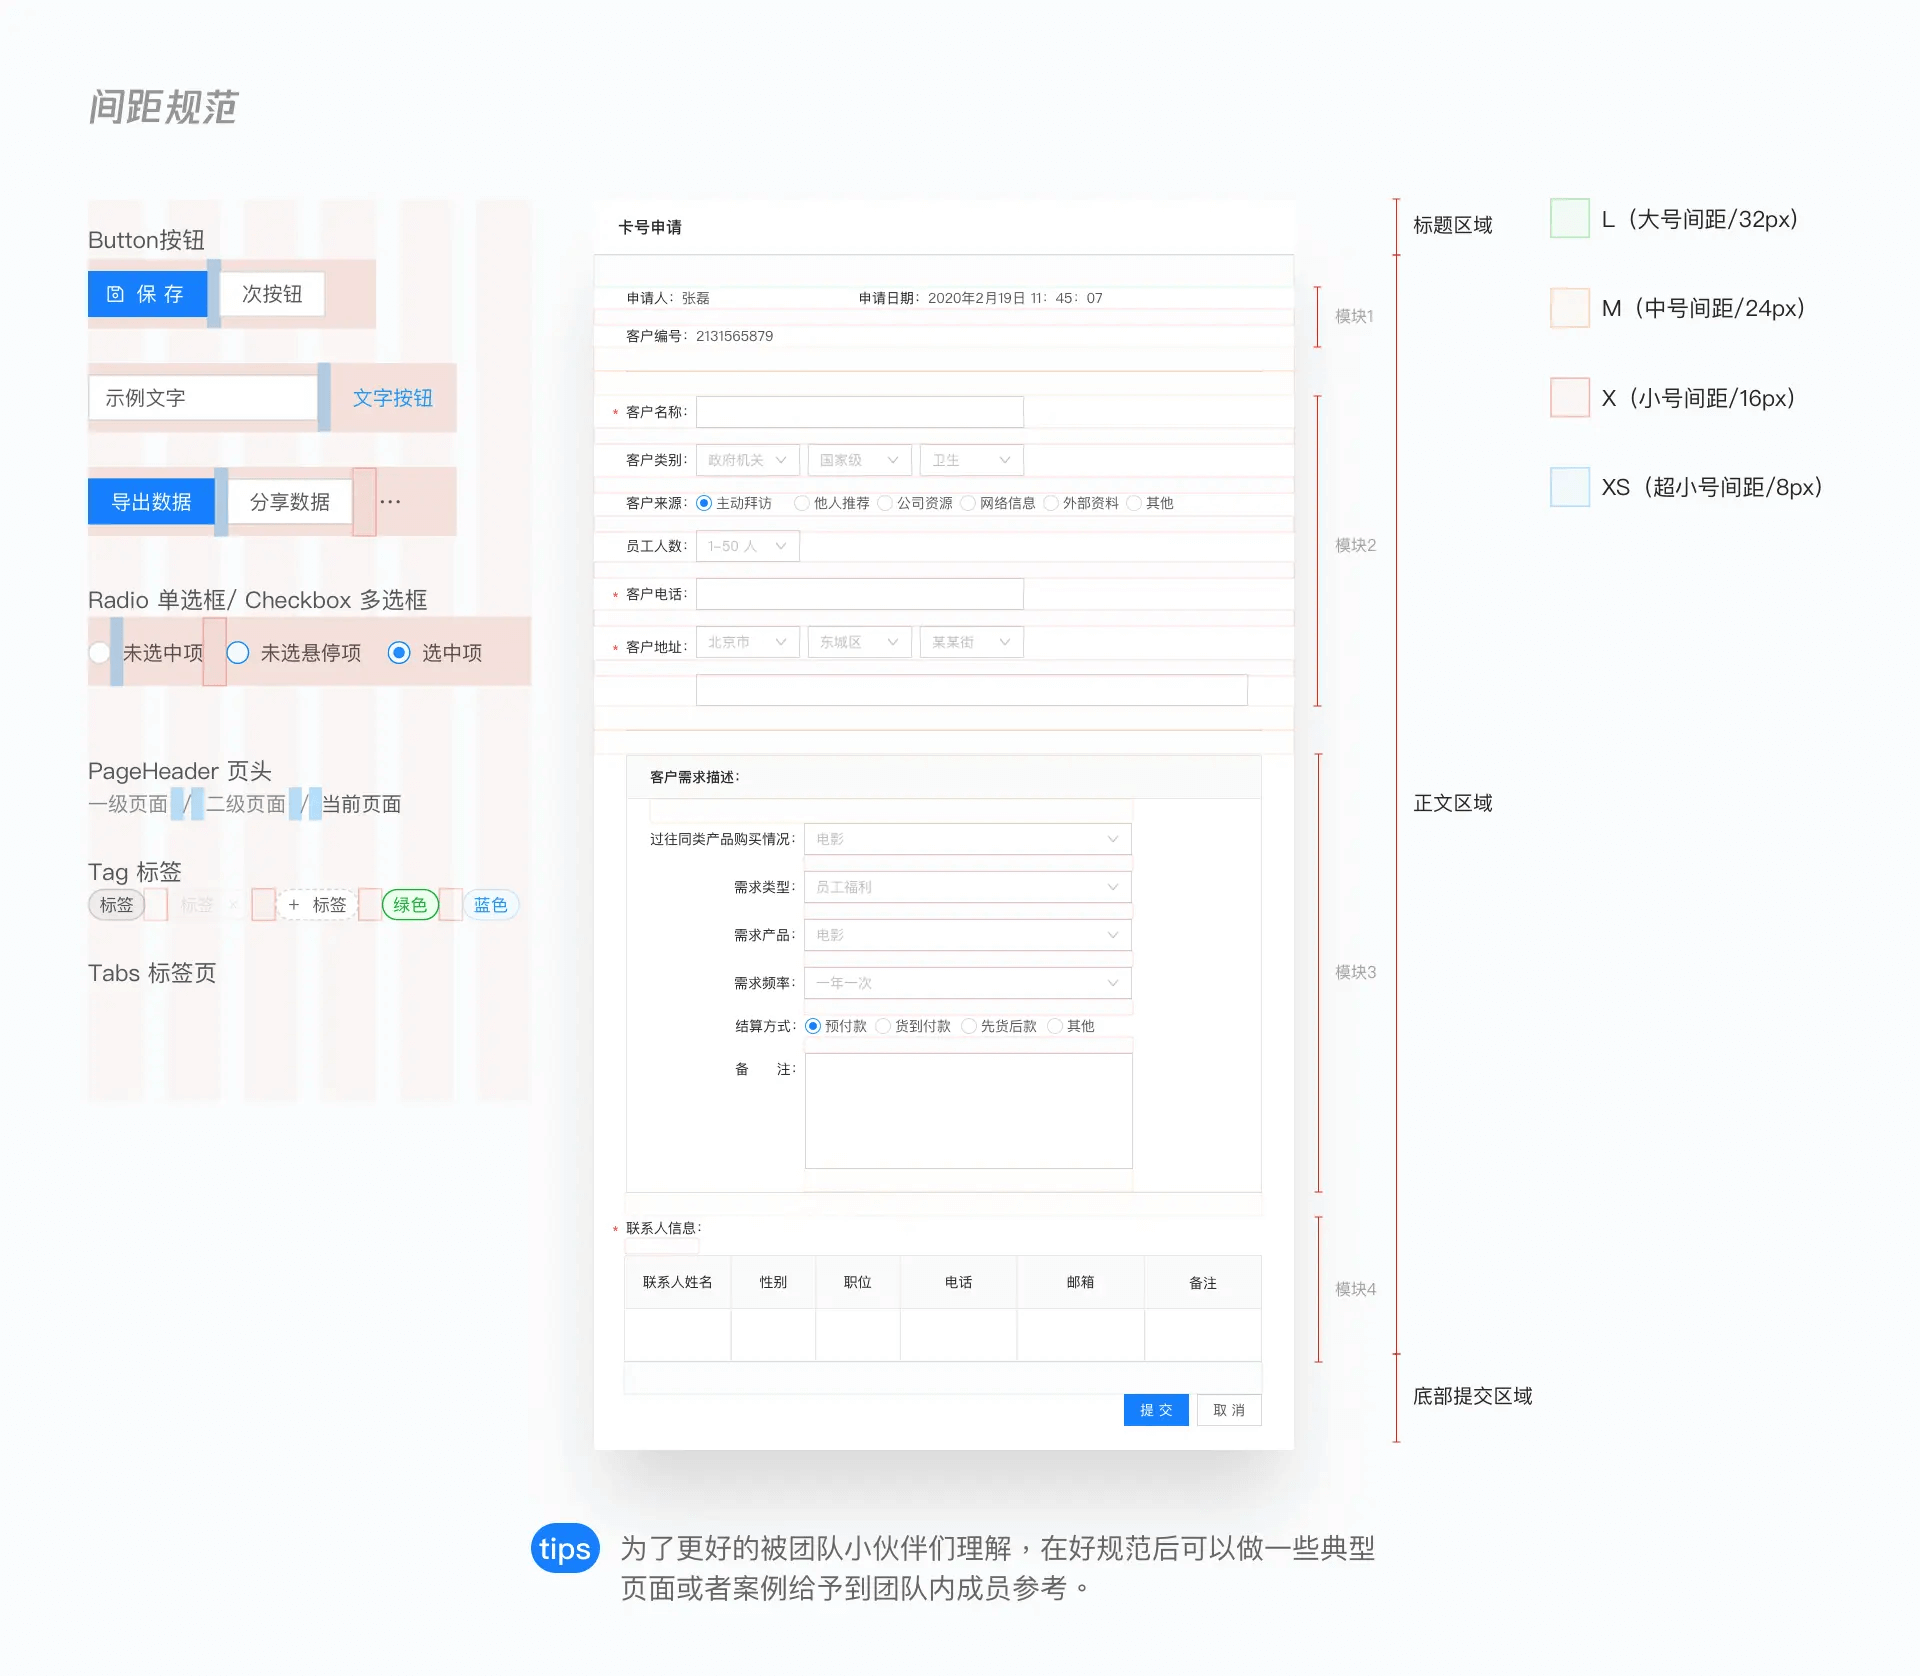Go to 一级页面 in the breadcrumb
1920x1676 pixels.
[x=128, y=804]
